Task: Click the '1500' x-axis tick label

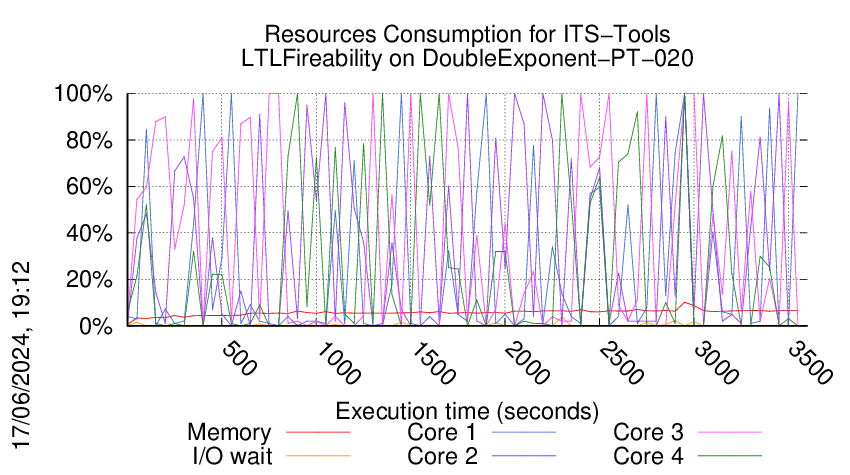Action: tap(433, 363)
